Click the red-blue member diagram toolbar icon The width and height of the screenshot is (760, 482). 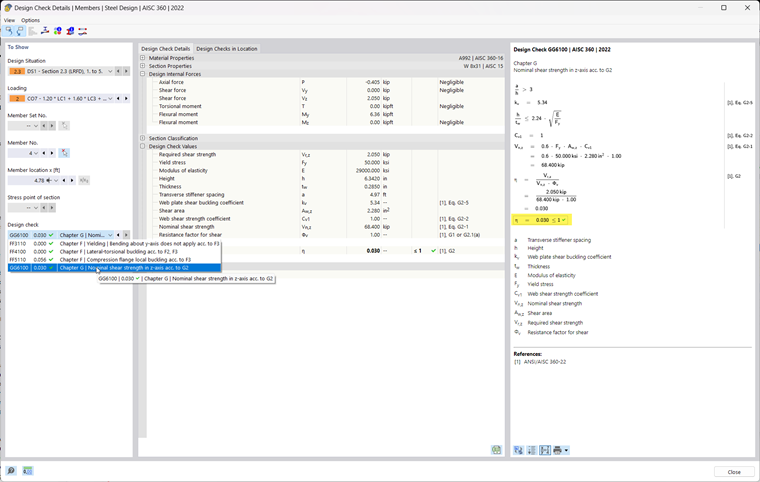[83, 31]
